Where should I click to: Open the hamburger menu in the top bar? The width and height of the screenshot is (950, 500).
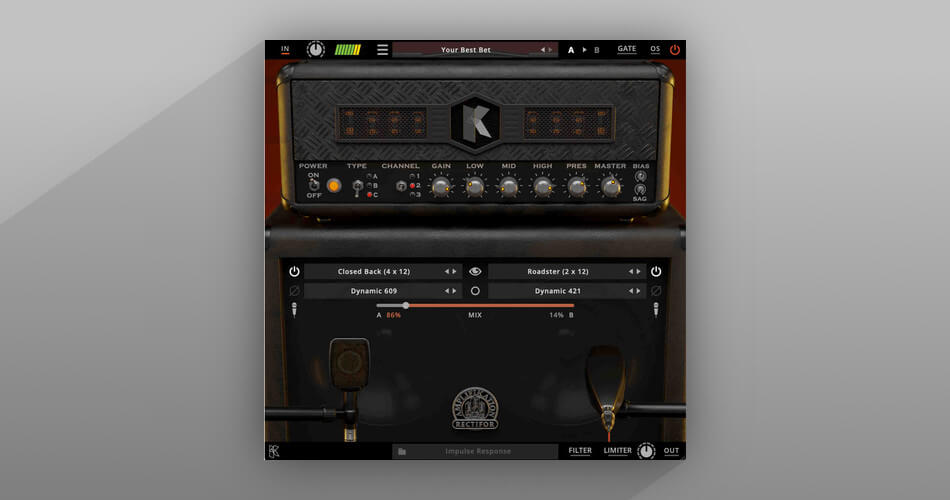[x=382, y=50]
